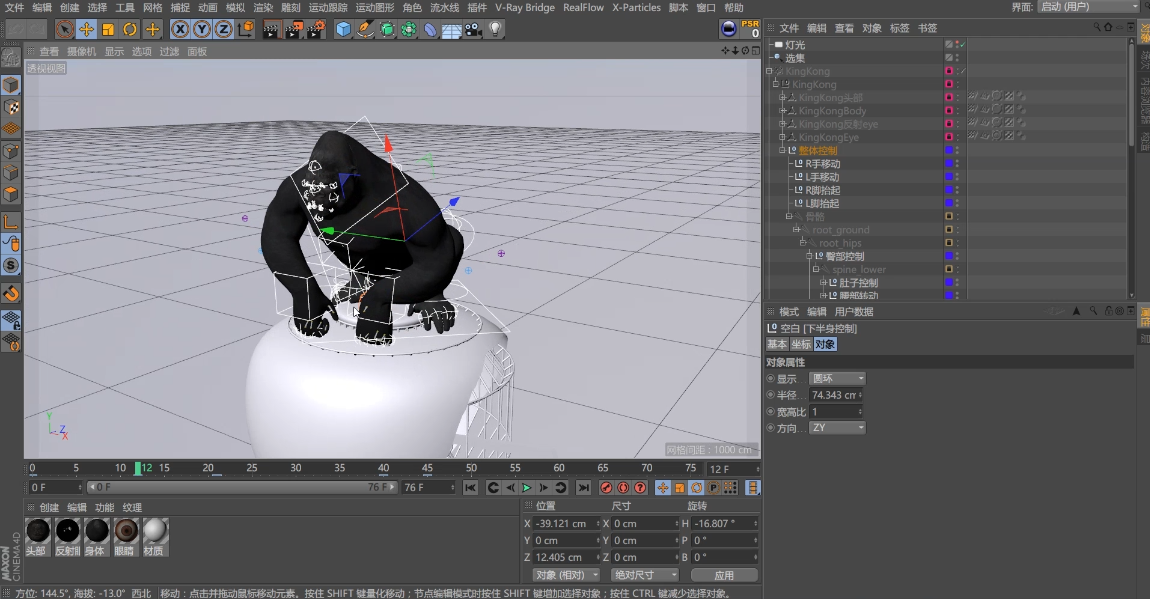This screenshot has width=1150, height=599.
Task: Toggle X axis lock
Action: (180, 29)
